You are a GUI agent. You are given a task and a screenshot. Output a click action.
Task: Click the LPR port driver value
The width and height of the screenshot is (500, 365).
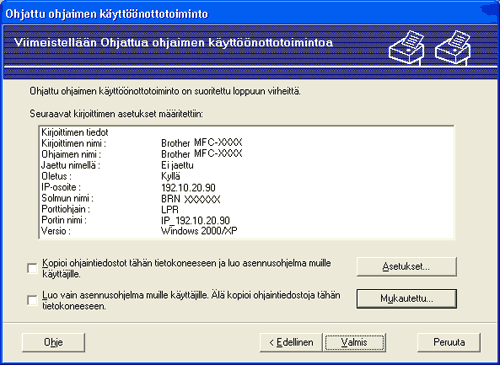point(170,210)
